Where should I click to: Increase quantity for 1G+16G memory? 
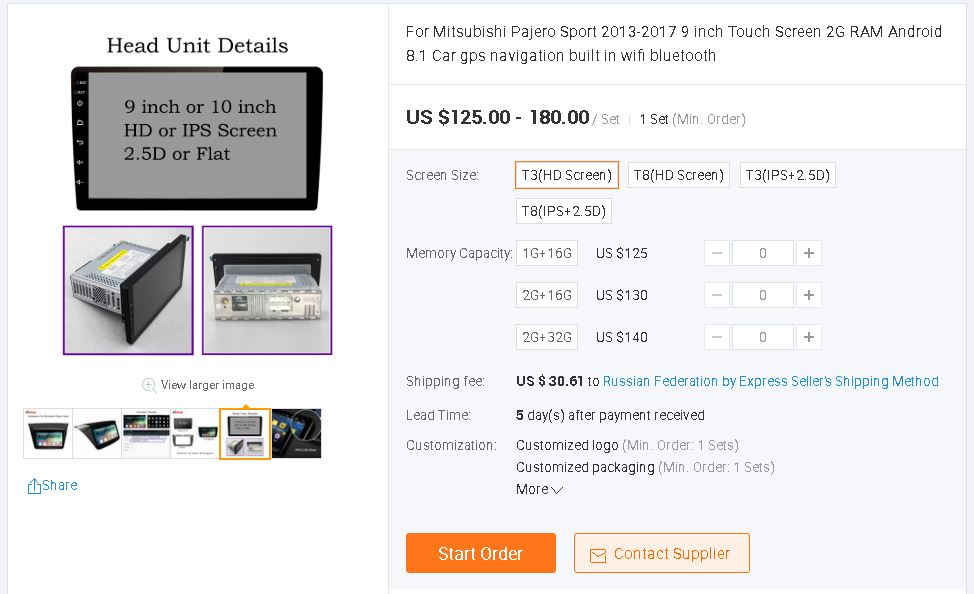click(x=809, y=253)
